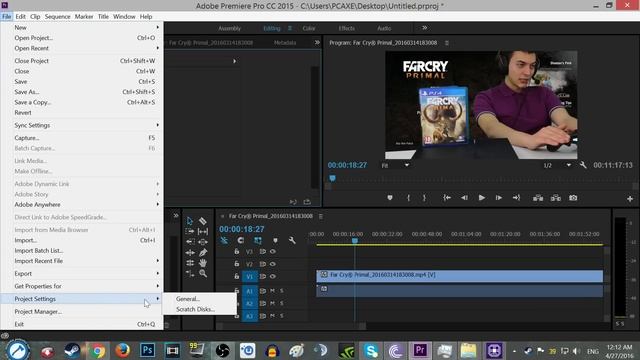
Task: Open the Program monitor button editor plus
Action: point(630,199)
